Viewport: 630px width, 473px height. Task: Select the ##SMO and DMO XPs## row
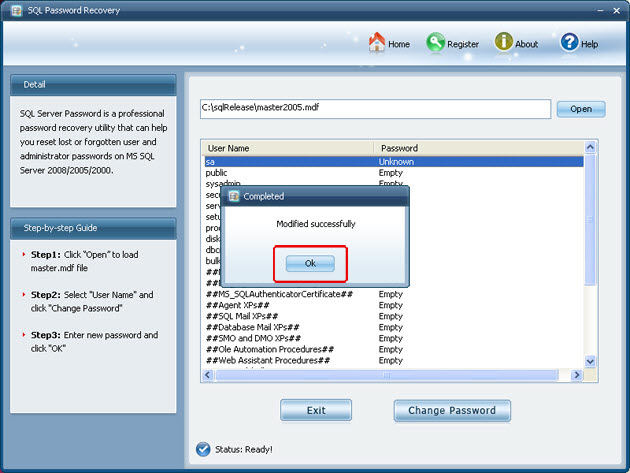click(x=394, y=338)
